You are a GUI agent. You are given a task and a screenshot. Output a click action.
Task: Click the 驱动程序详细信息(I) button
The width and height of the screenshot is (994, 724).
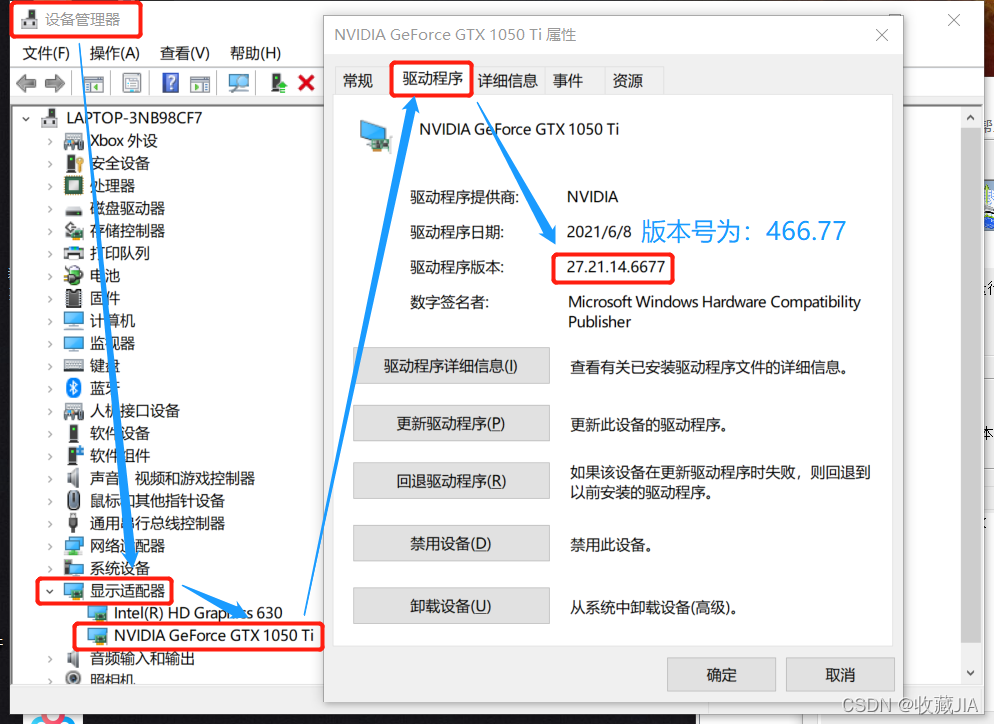tap(451, 366)
